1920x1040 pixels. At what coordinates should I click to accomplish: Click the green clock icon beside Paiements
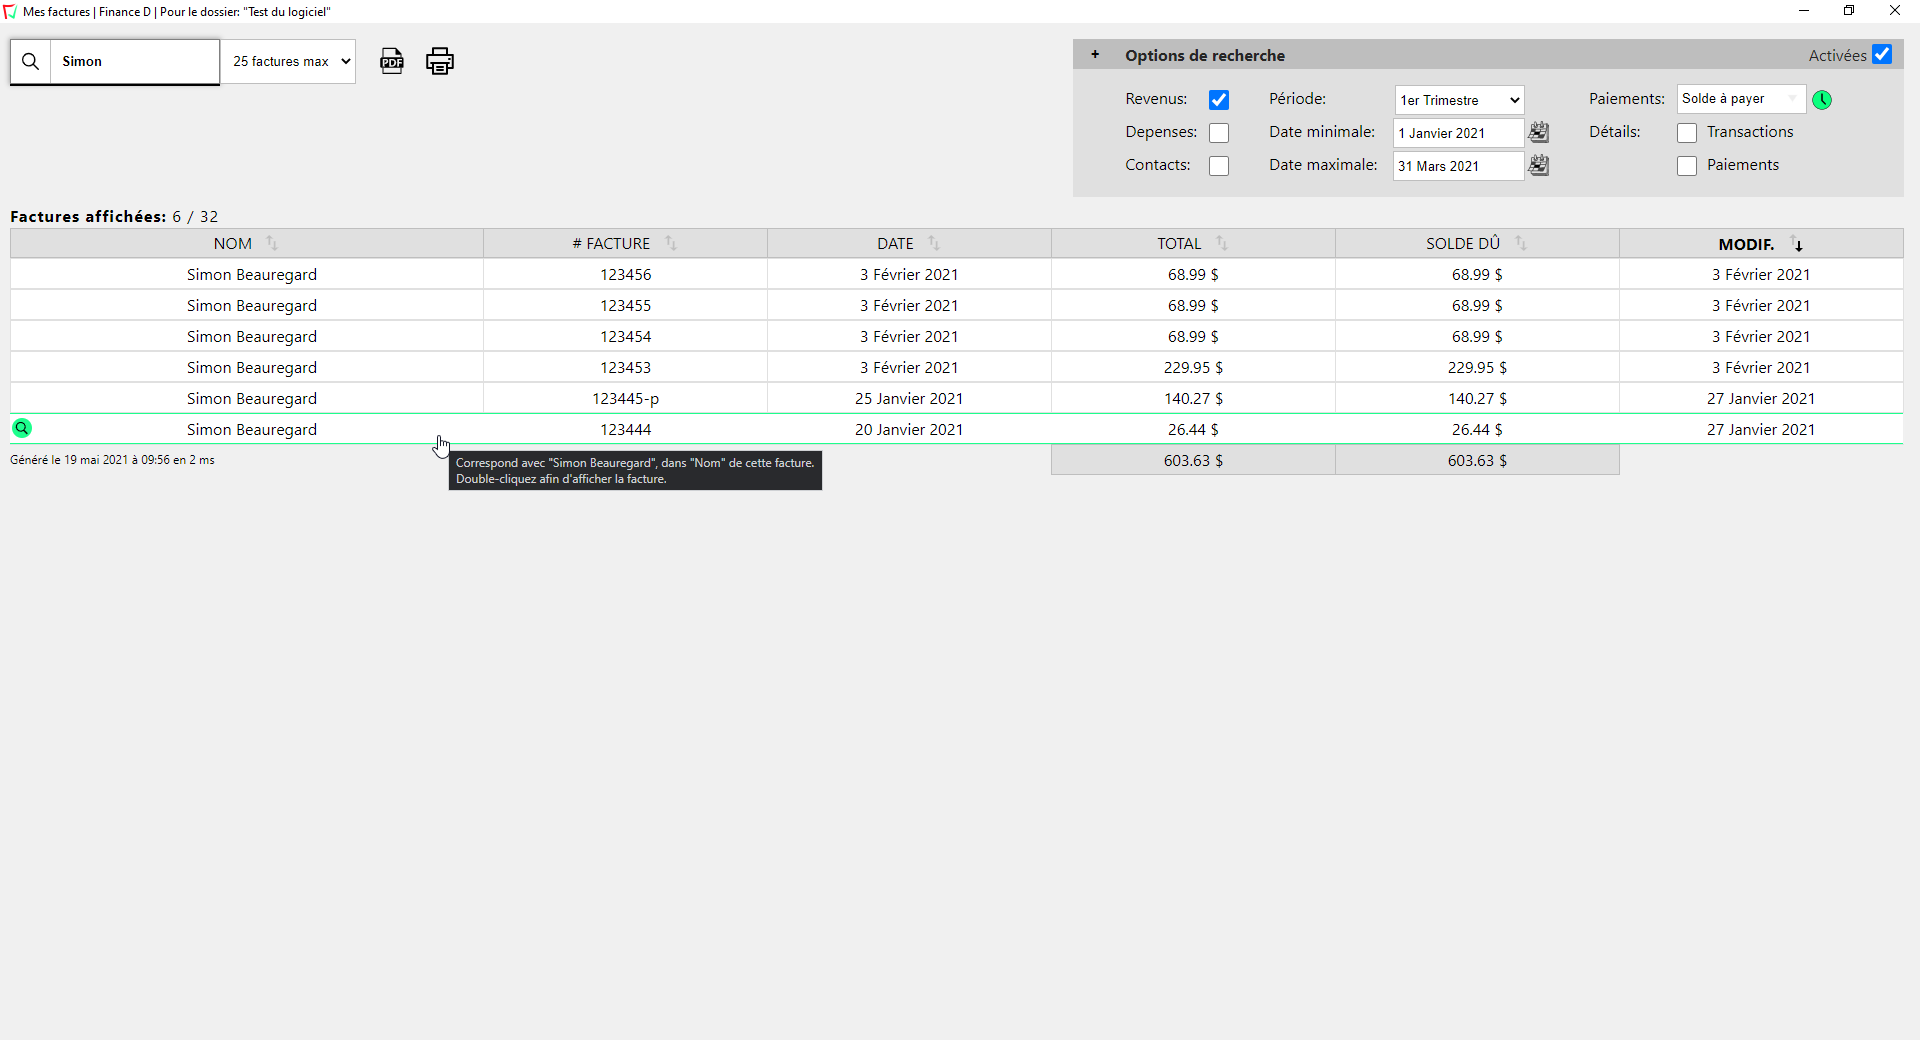tap(1822, 100)
